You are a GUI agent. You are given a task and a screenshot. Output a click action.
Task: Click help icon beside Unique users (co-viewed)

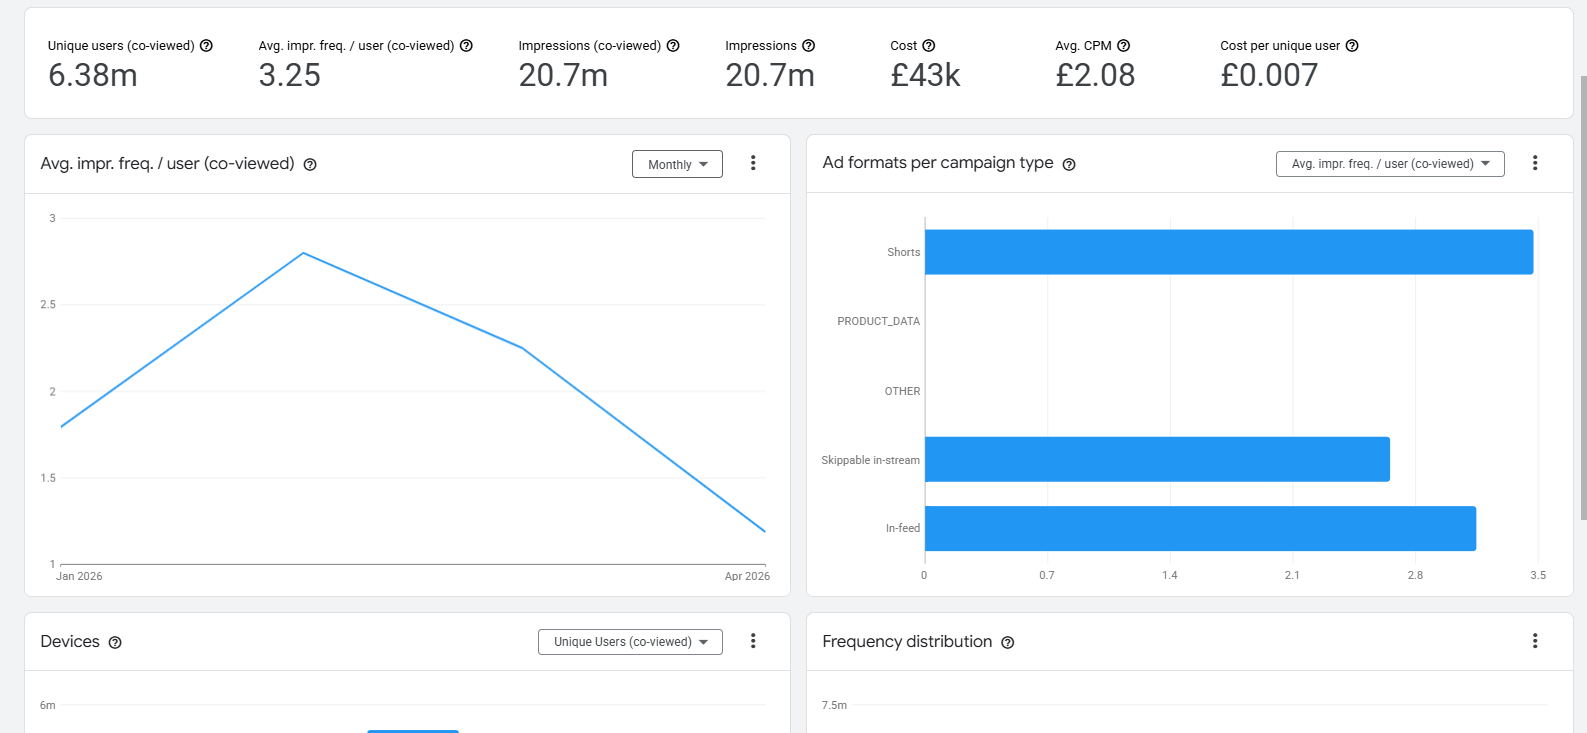click(x=206, y=46)
